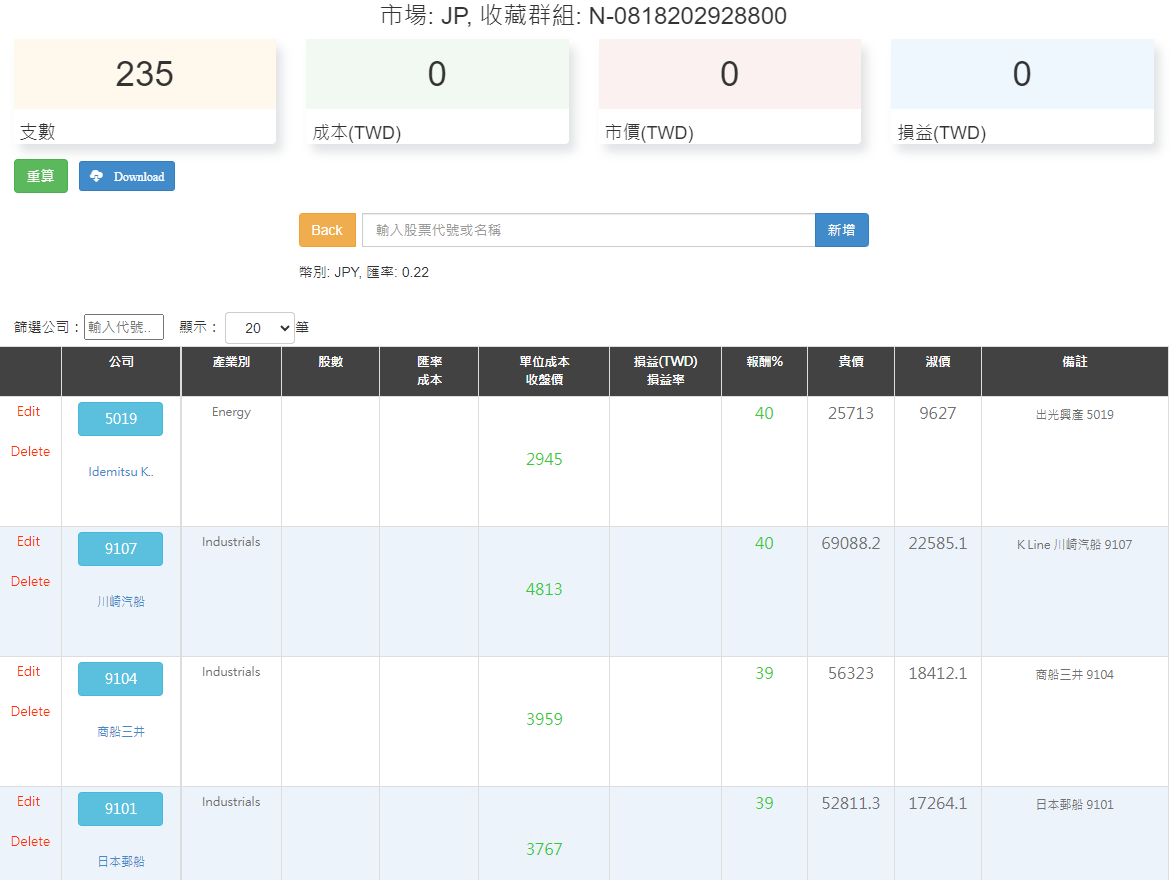Image resolution: width=1172 pixels, height=880 pixels.
Task: Click the company filter input box
Action: pyautogui.click(x=124, y=327)
